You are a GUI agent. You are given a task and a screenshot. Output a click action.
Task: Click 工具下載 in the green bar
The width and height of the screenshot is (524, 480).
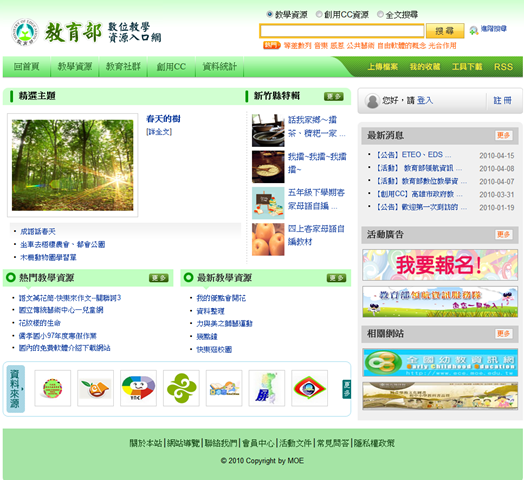click(x=467, y=67)
